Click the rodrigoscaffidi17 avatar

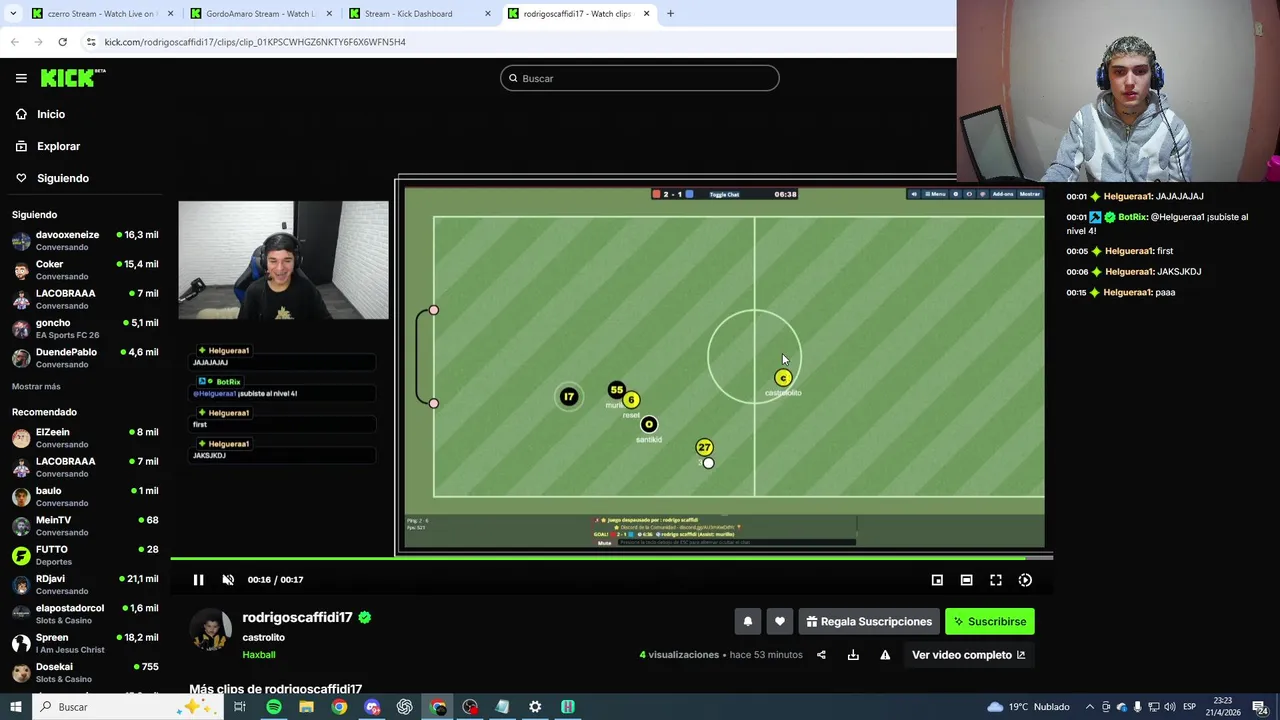(x=211, y=630)
